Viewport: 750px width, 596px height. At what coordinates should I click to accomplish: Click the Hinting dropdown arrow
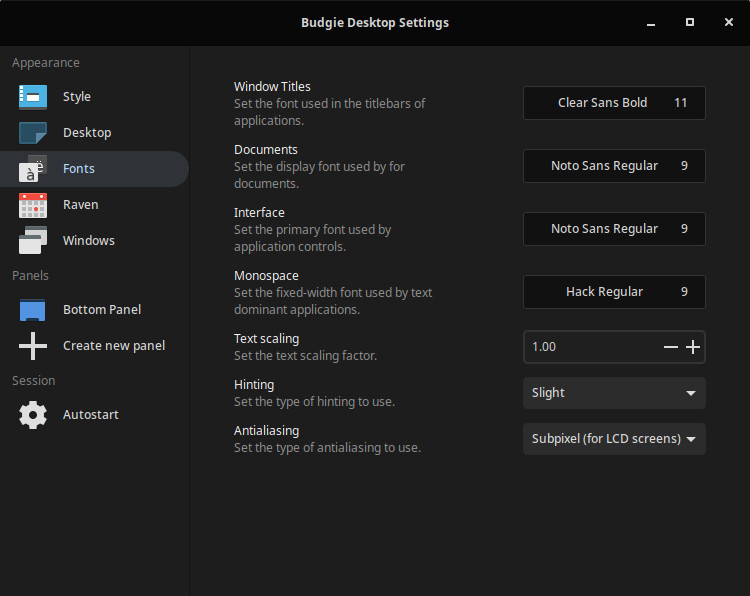(690, 393)
